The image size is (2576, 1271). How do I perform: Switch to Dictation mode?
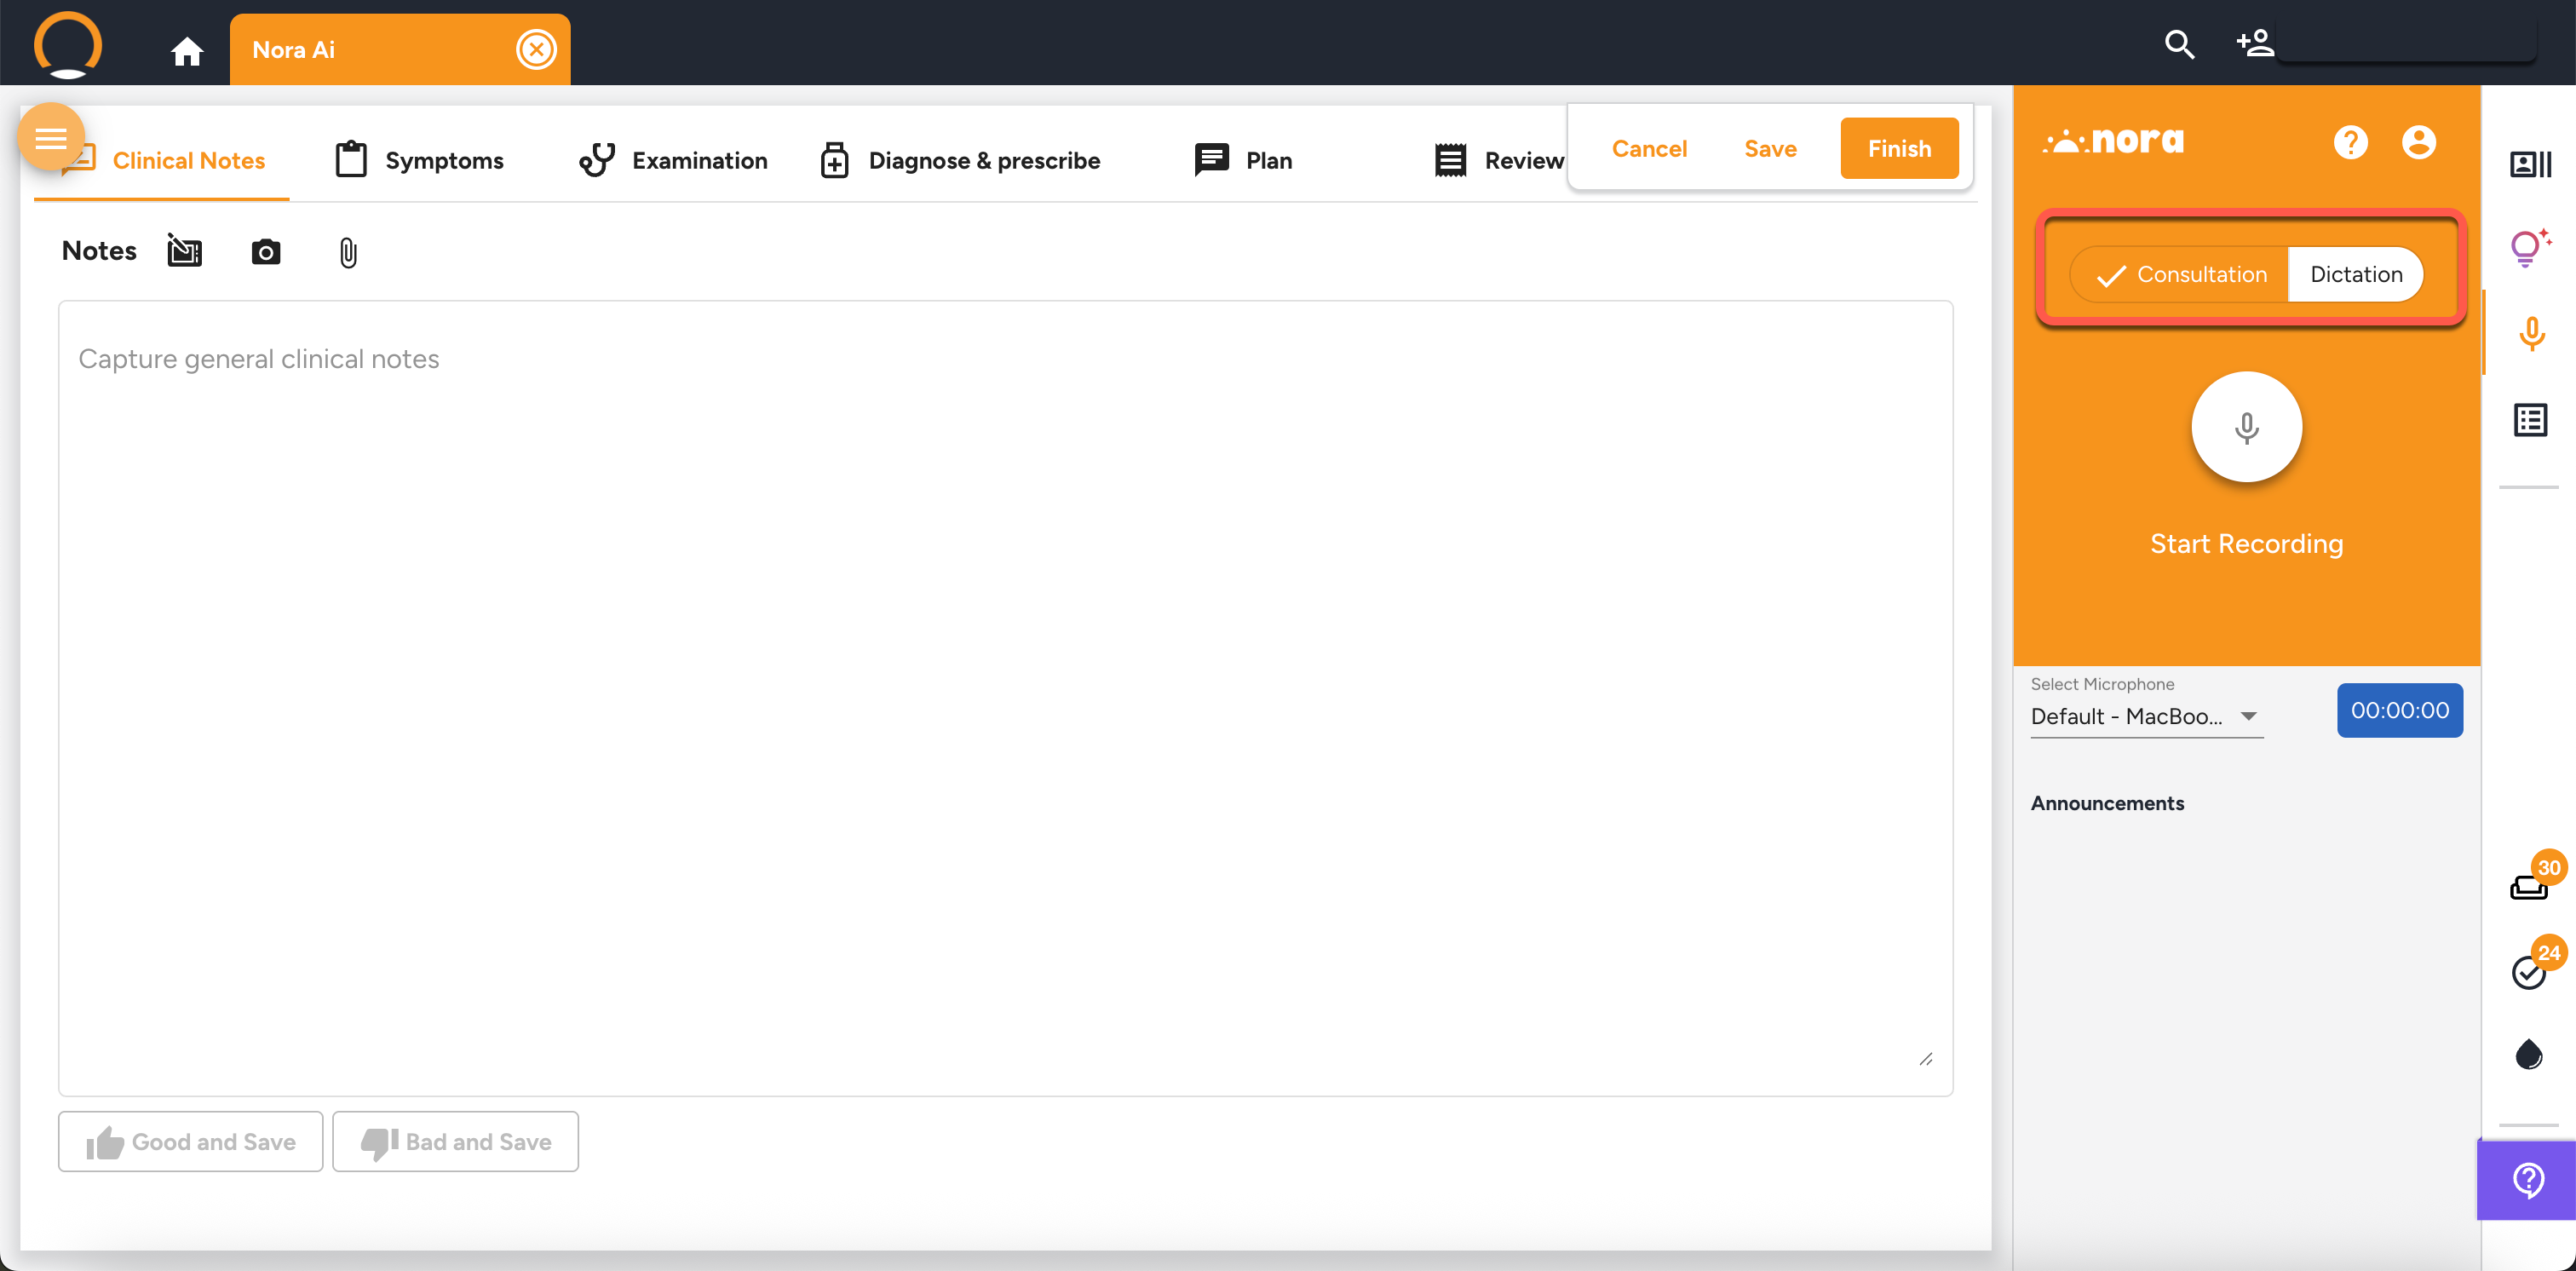(x=2355, y=275)
